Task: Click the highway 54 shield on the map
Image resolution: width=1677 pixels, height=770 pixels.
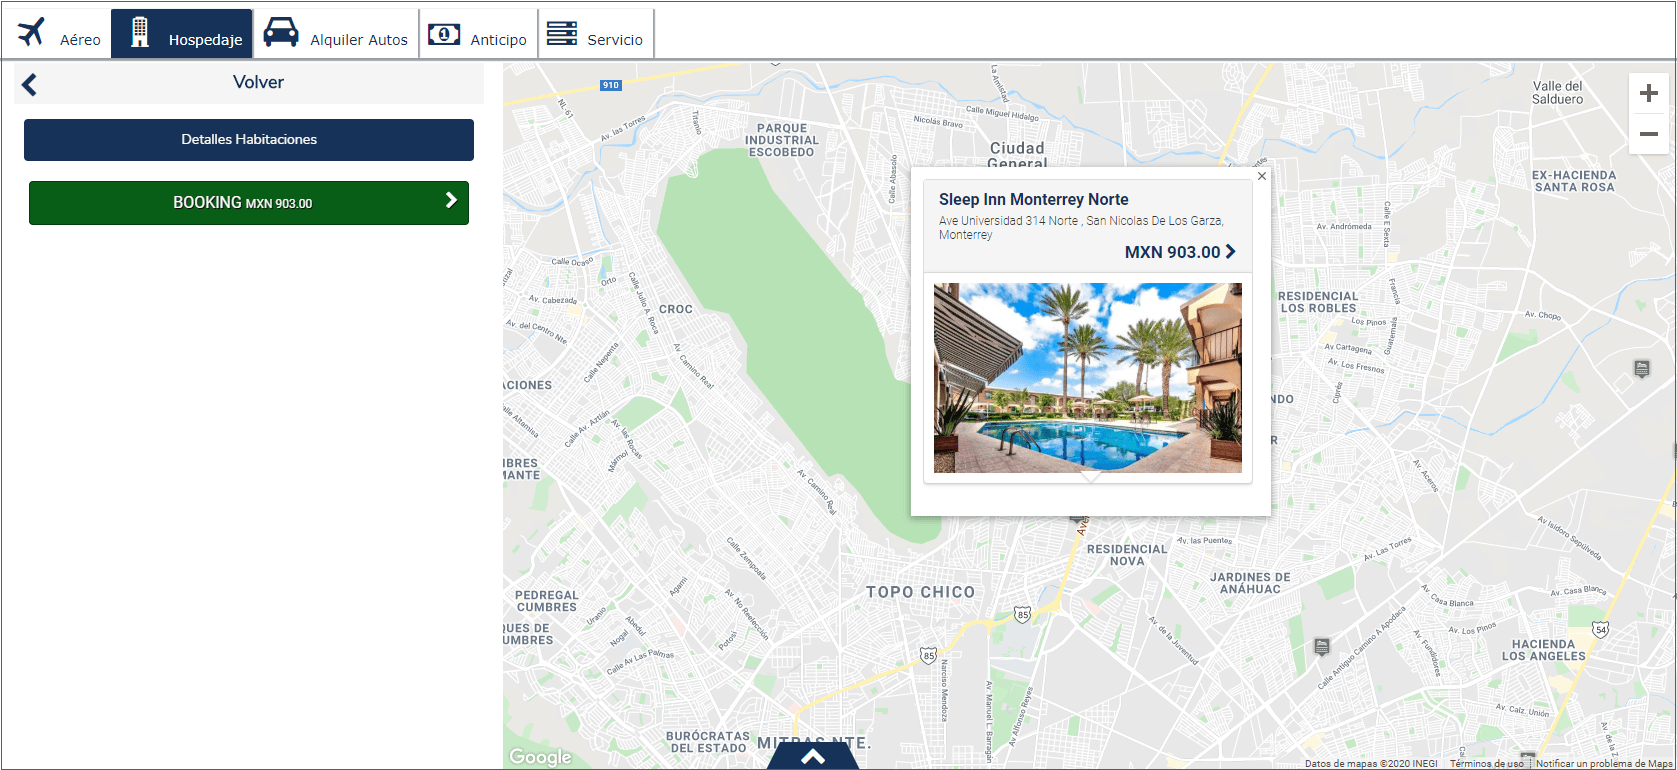Action: pos(1601,629)
